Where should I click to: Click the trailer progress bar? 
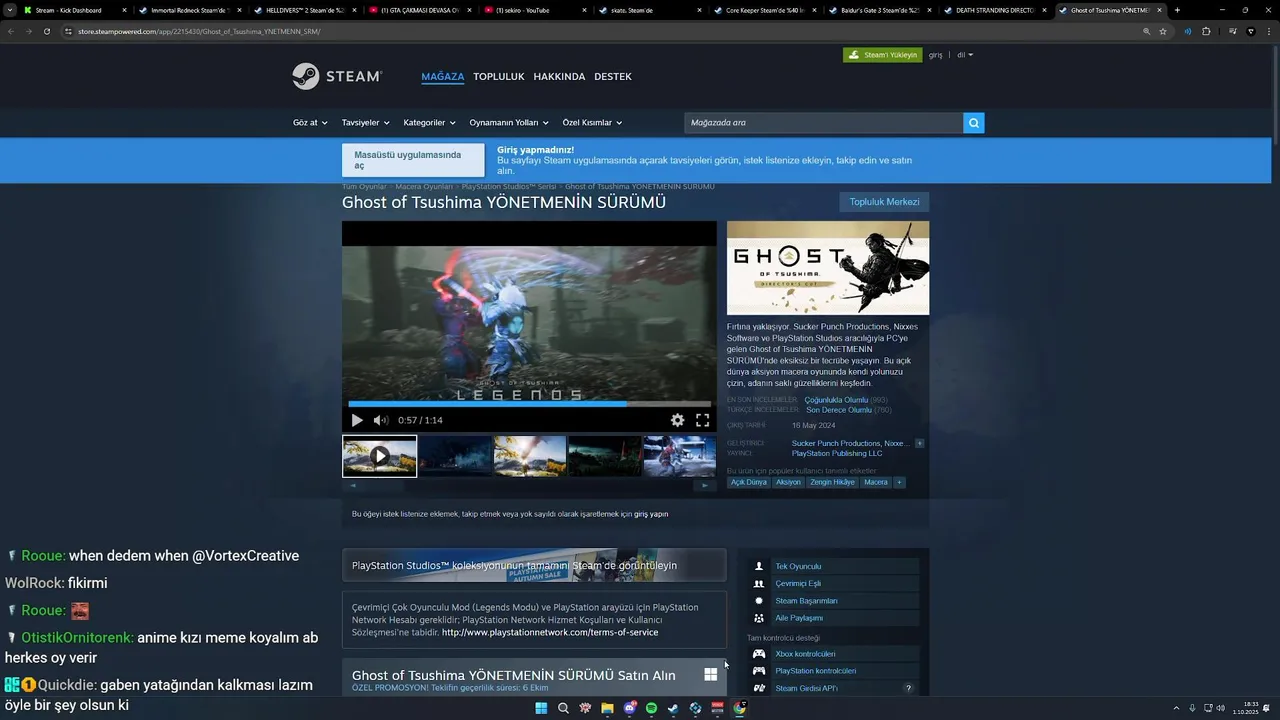coord(529,404)
